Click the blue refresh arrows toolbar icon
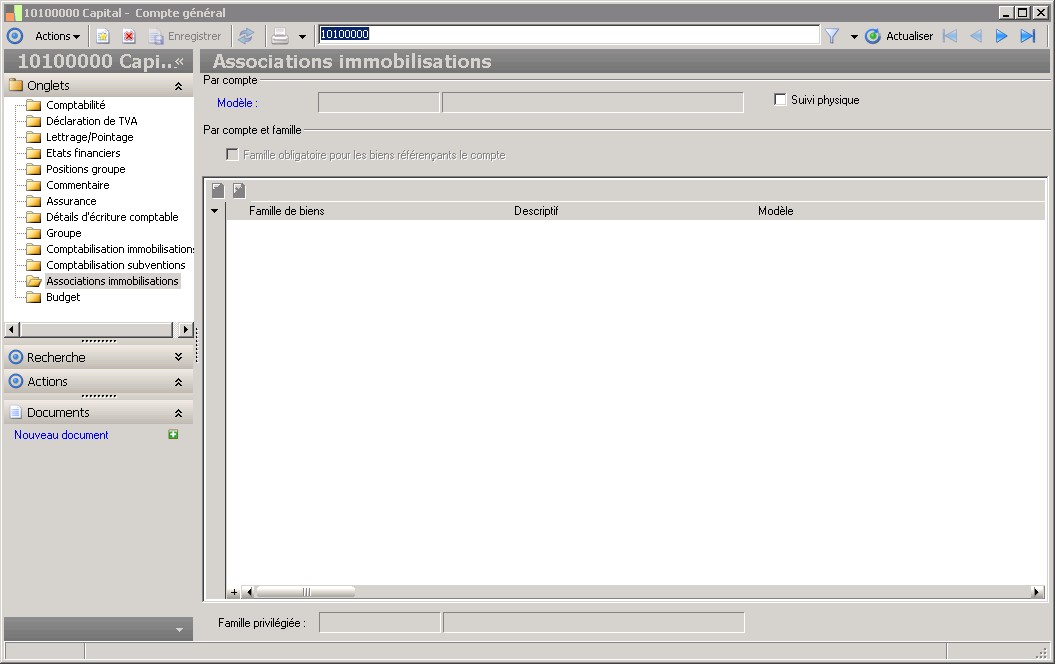The image size is (1055, 664). tap(246, 36)
